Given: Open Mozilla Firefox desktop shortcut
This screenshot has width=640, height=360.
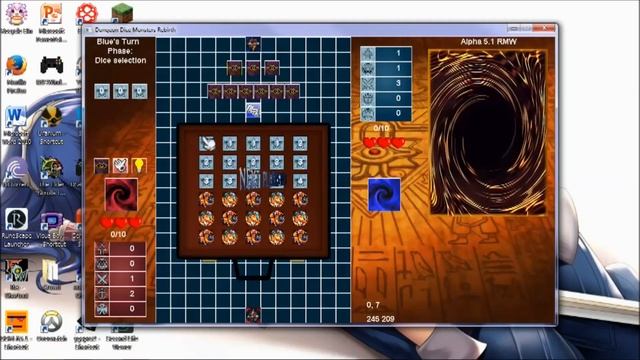Looking at the screenshot, I should [16, 74].
